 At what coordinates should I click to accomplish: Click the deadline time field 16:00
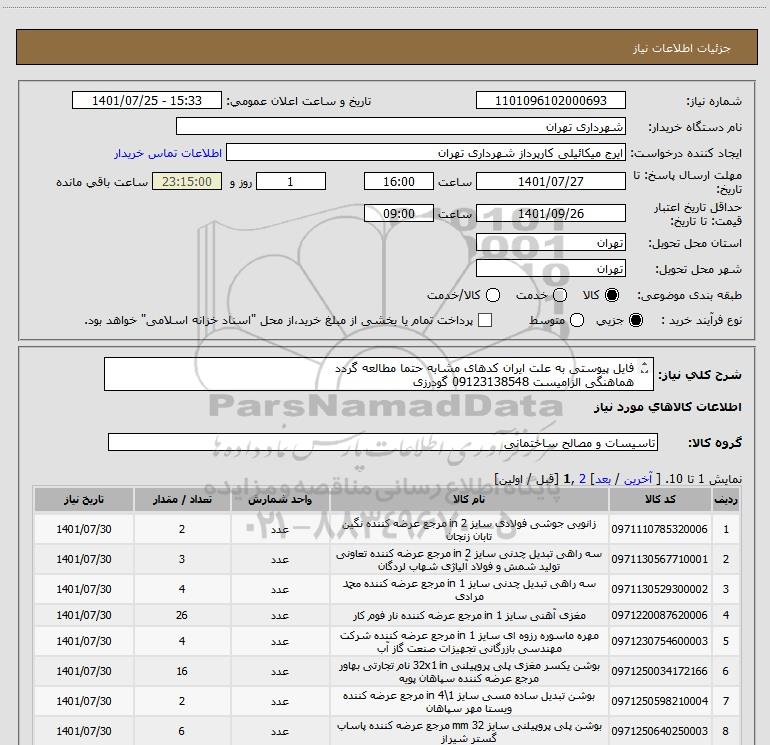point(399,181)
